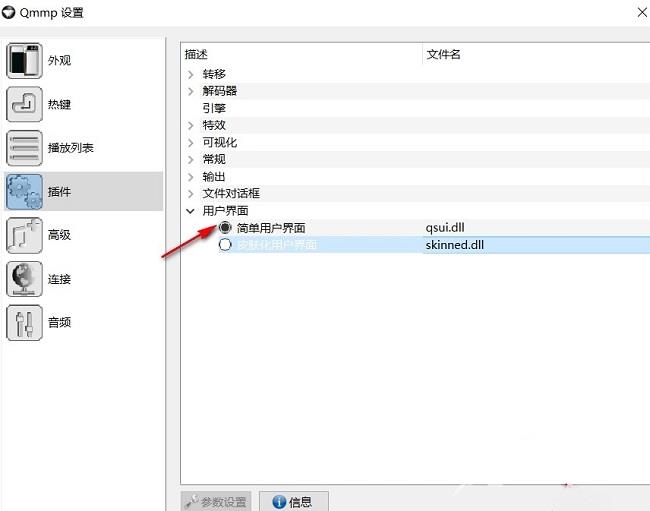Expand the 特效 effects category
The image size is (650, 511).
point(191,125)
